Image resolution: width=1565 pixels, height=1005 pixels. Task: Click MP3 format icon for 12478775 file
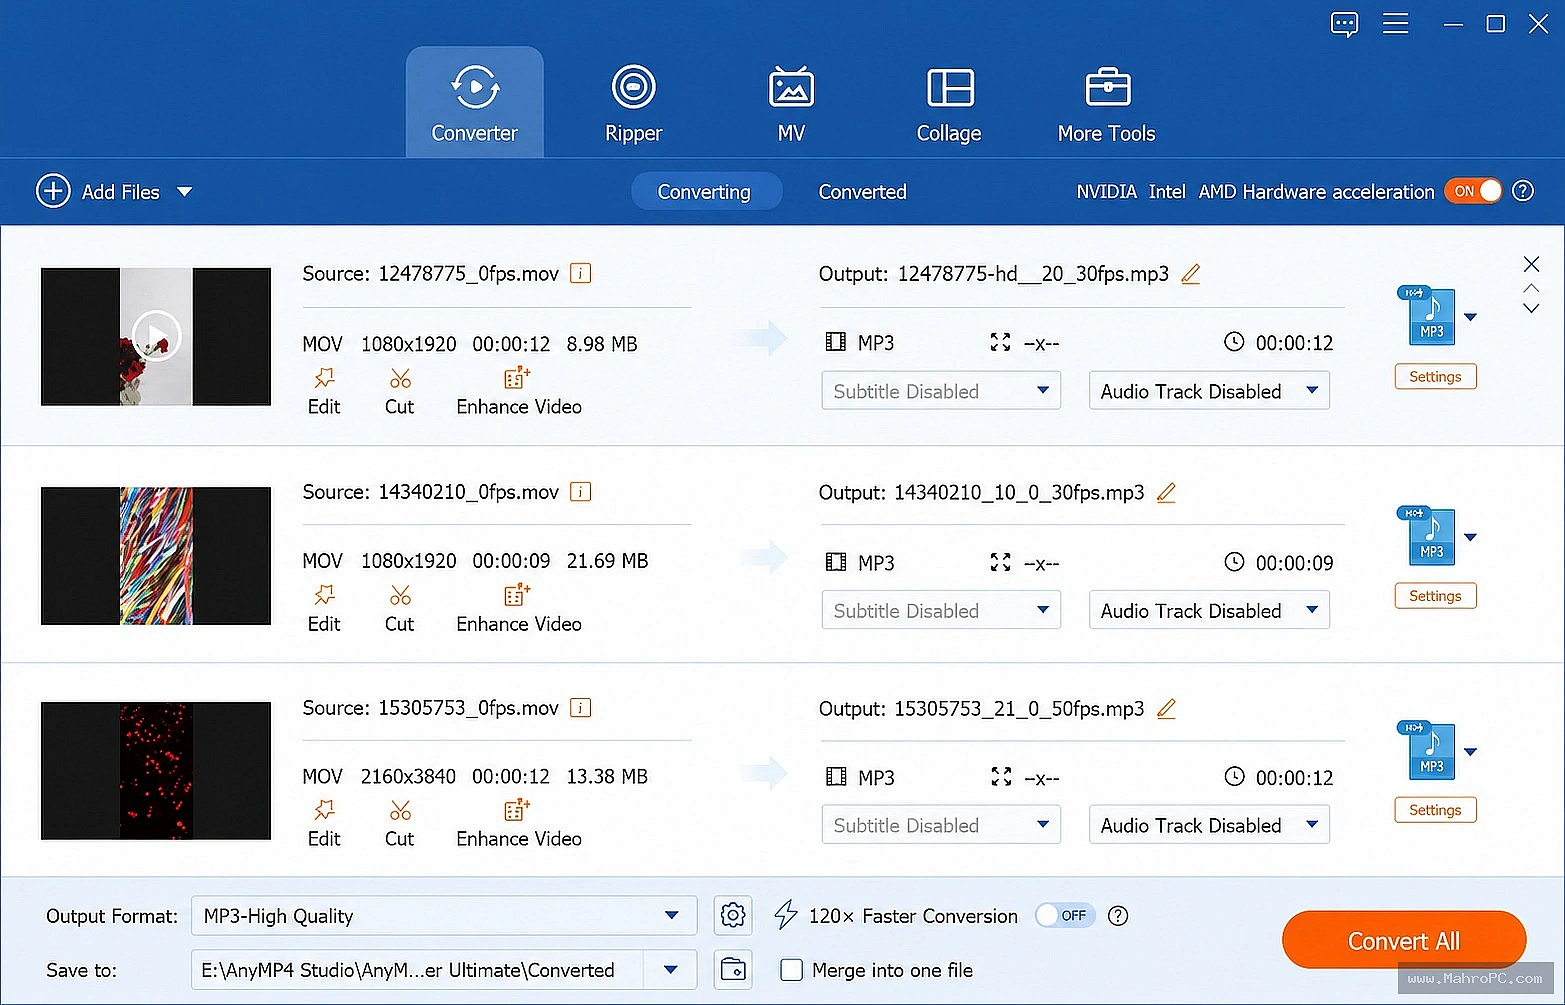pyautogui.click(x=1428, y=316)
